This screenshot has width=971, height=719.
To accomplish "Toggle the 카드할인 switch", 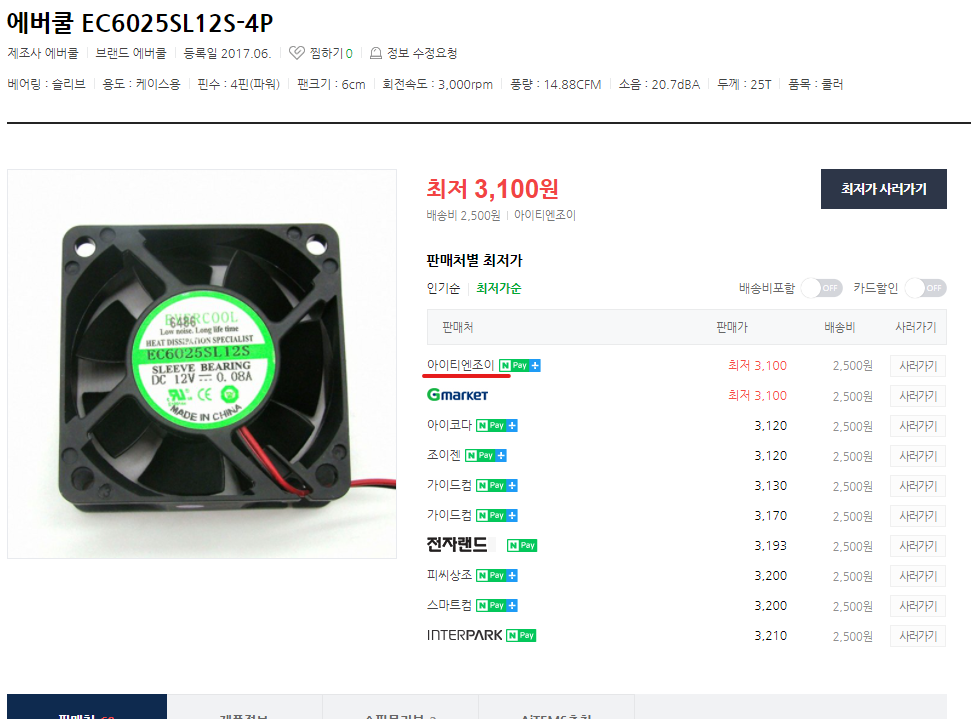I will tap(925, 288).
